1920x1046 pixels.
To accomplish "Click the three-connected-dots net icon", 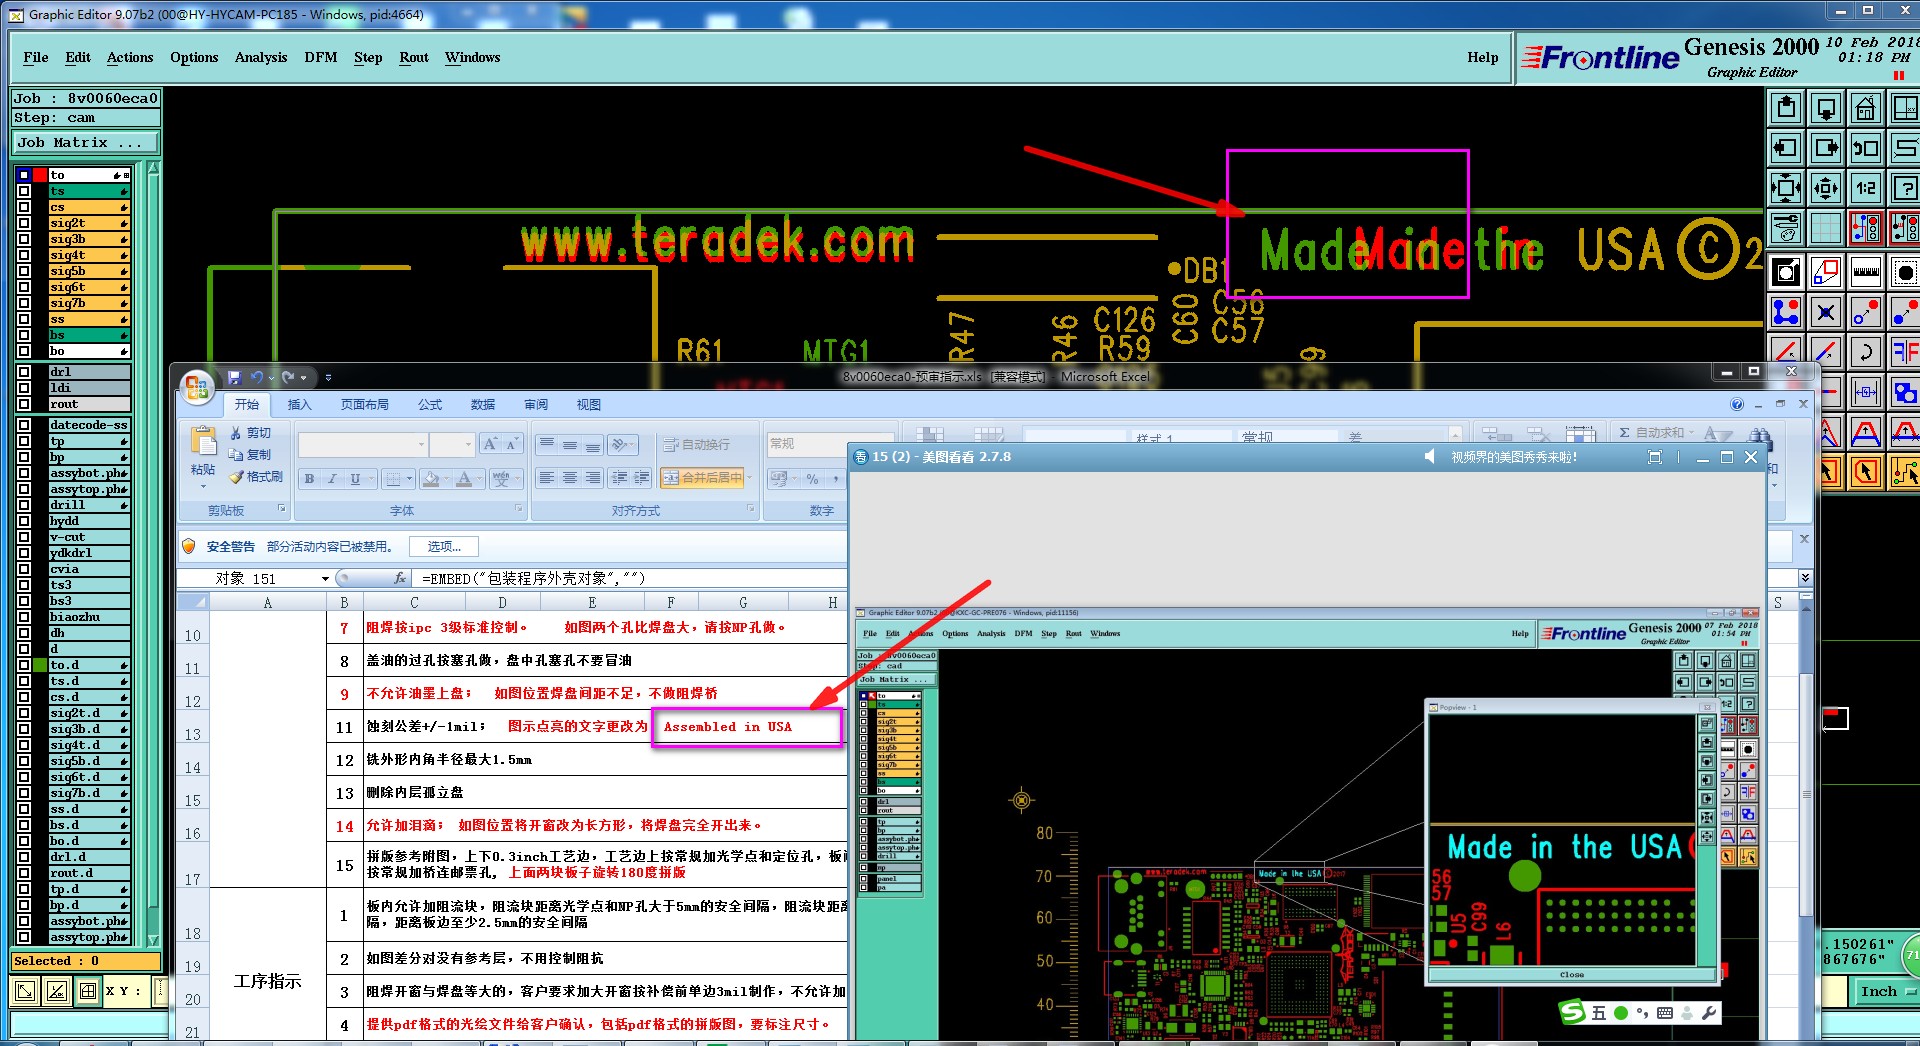I will [1786, 312].
